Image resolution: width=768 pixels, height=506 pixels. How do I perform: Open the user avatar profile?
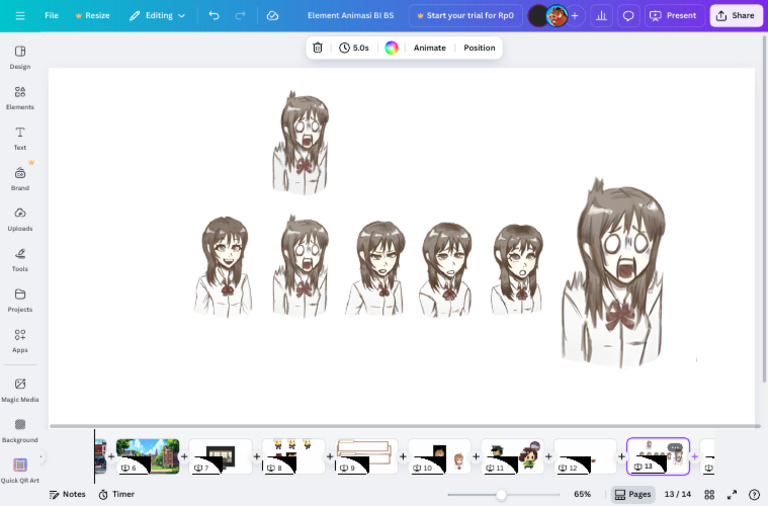[x=557, y=16]
